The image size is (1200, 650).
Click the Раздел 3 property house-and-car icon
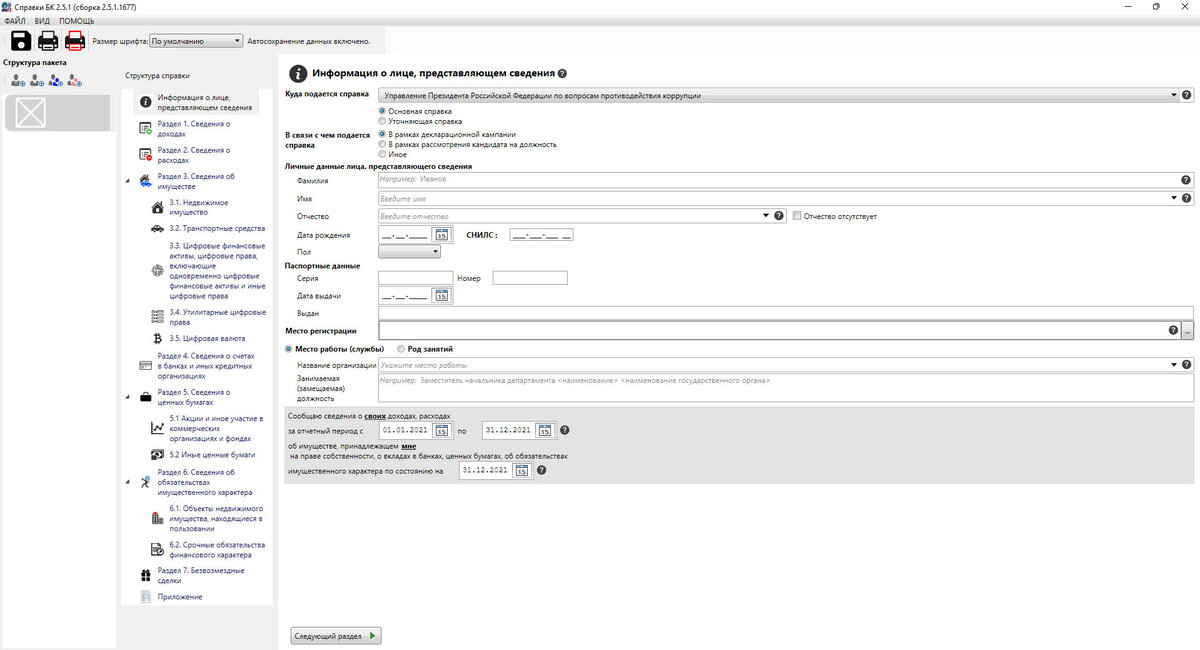(146, 181)
